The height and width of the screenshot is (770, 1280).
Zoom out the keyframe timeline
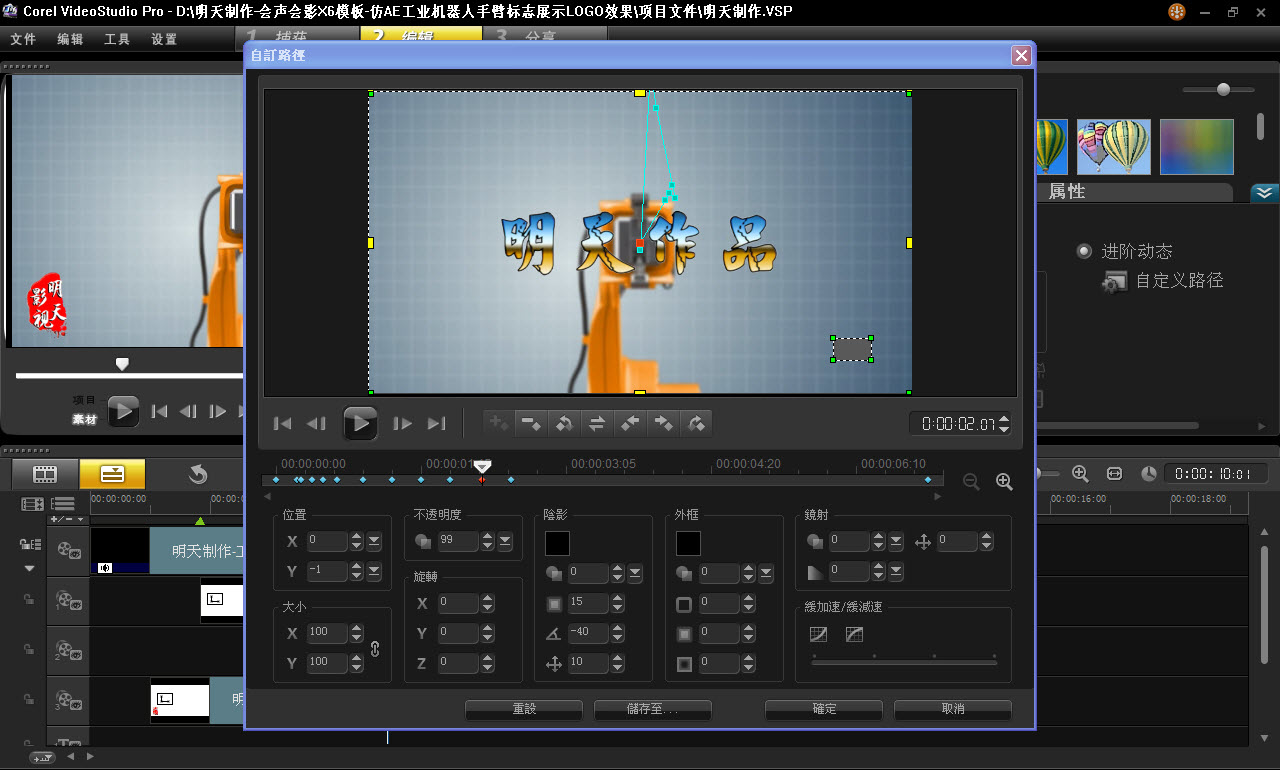(x=971, y=481)
